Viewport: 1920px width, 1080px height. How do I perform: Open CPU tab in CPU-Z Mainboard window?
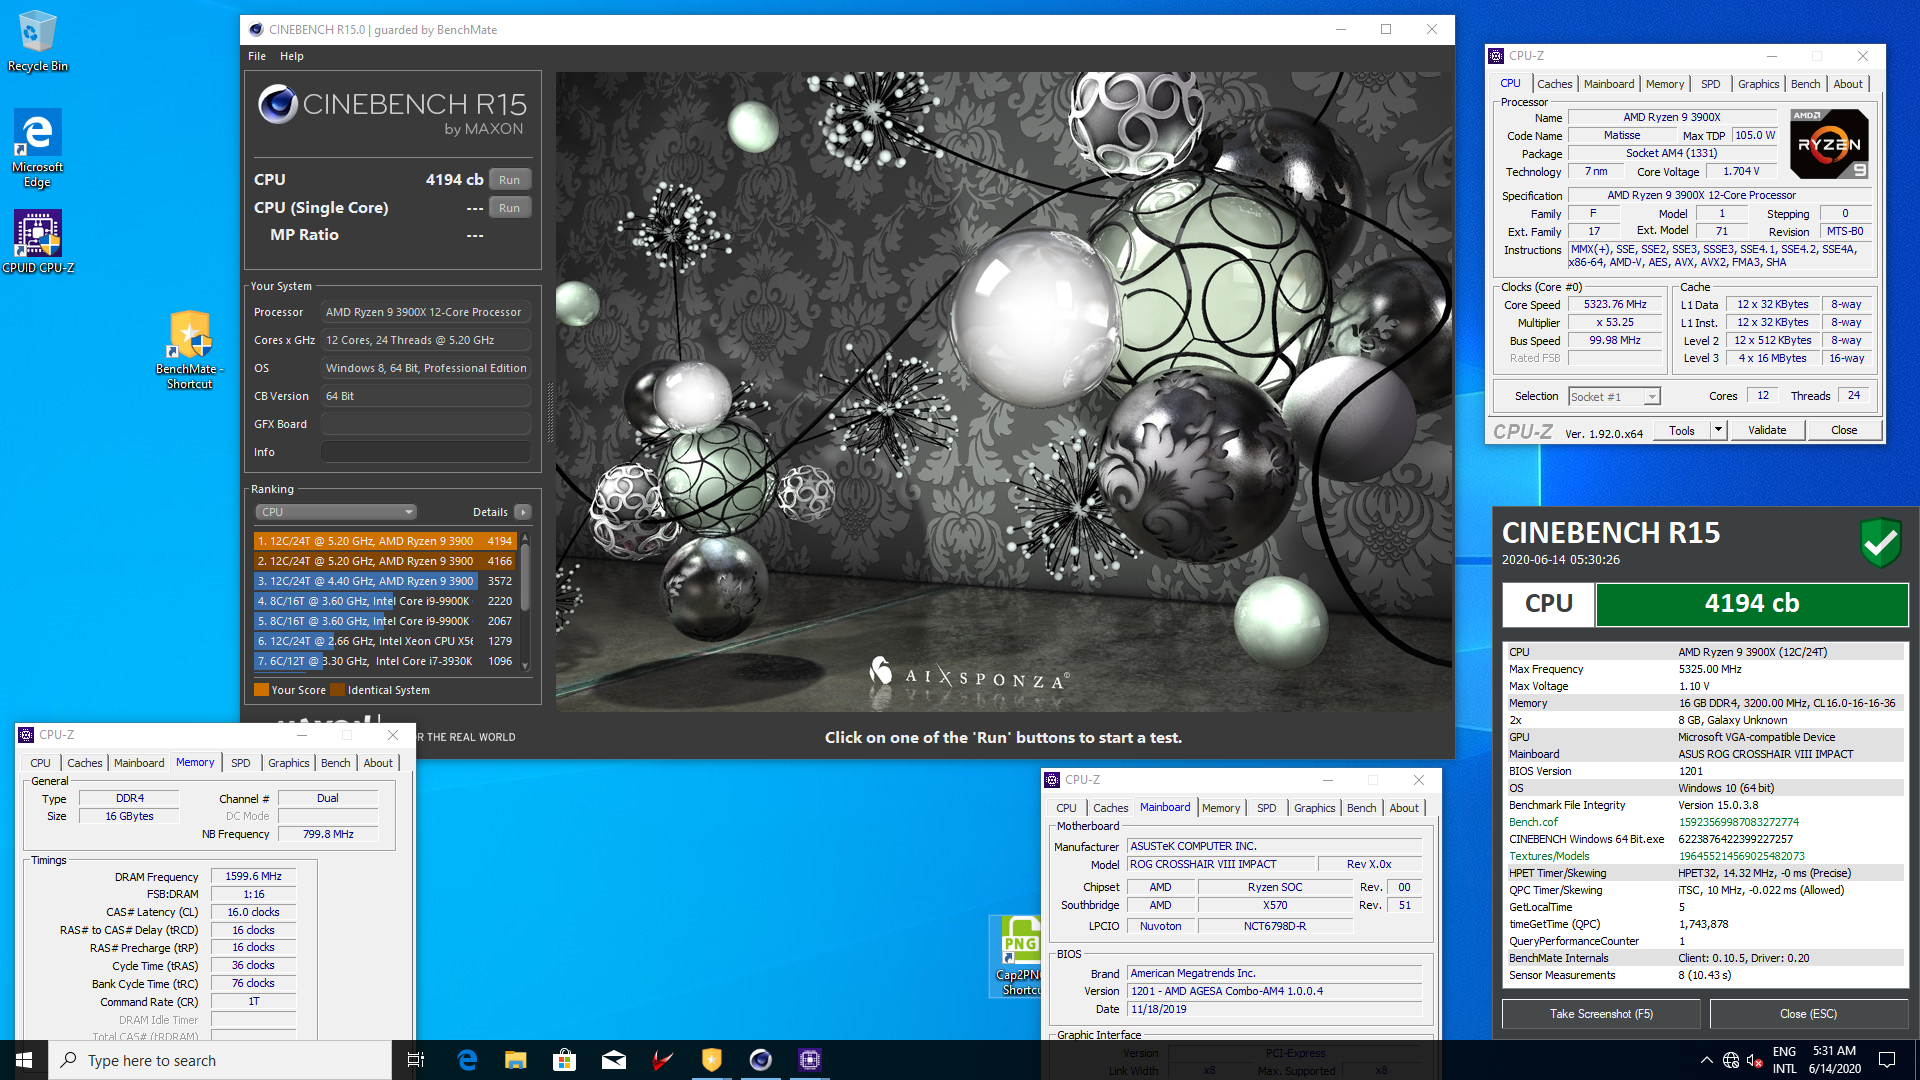(1066, 808)
